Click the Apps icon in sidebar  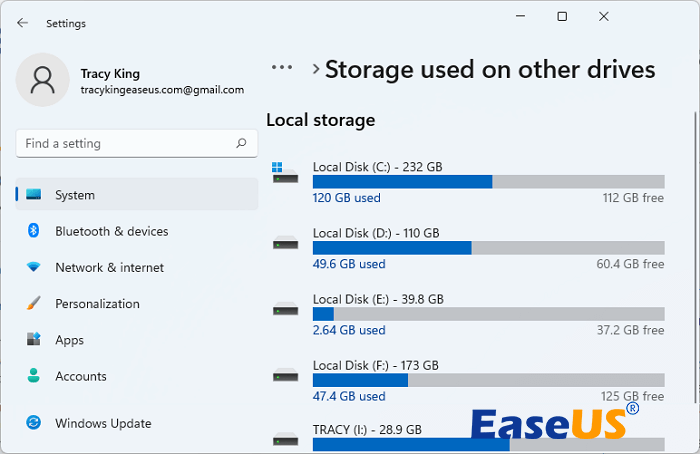click(34, 340)
